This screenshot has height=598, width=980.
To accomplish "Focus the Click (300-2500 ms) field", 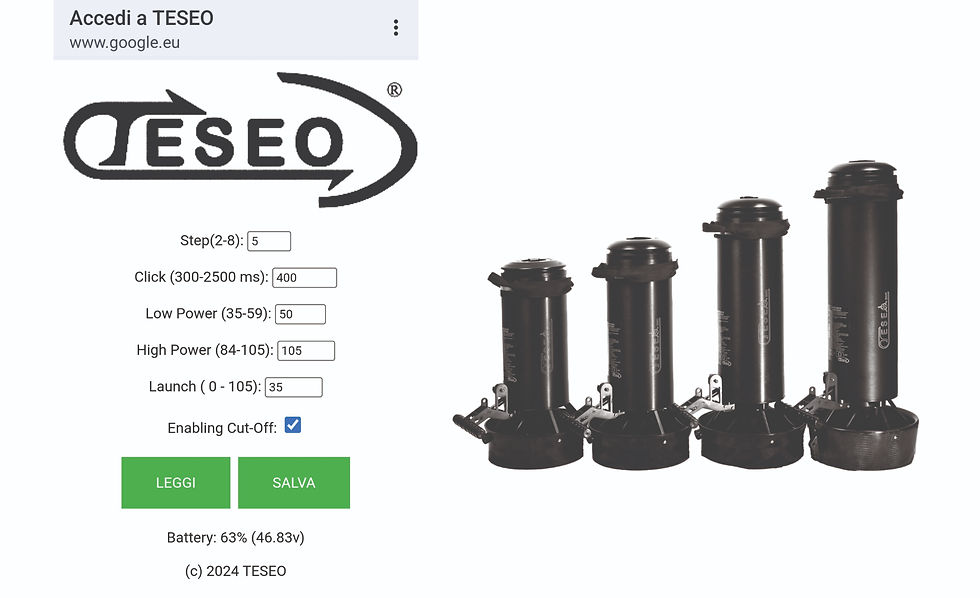I will (304, 277).
